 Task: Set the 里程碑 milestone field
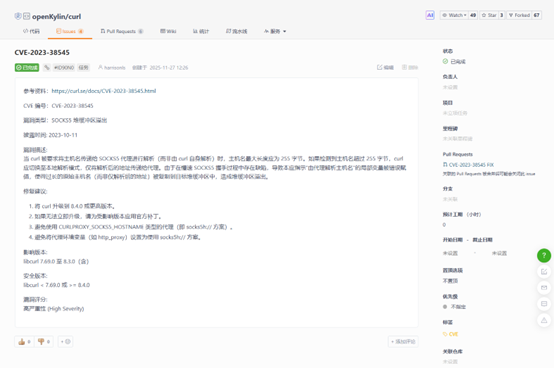click(x=458, y=138)
